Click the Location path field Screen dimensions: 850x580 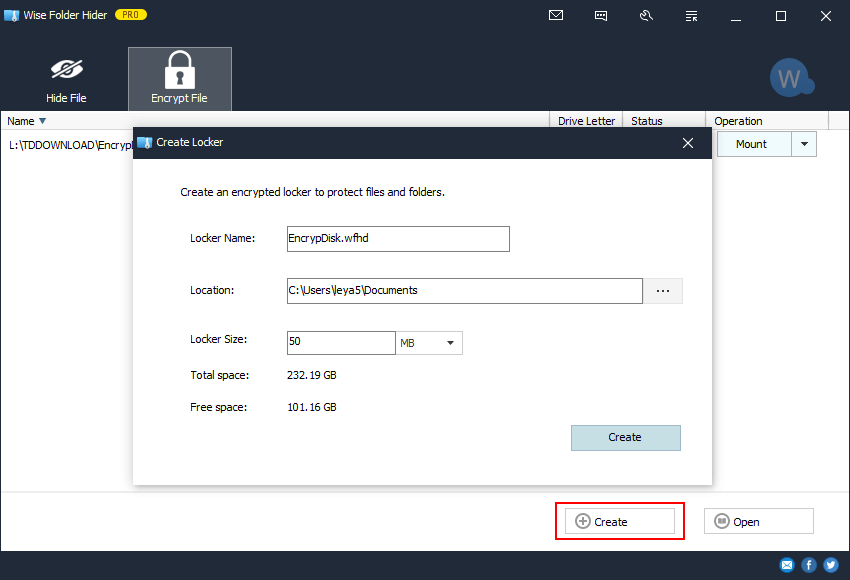click(465, 291)
